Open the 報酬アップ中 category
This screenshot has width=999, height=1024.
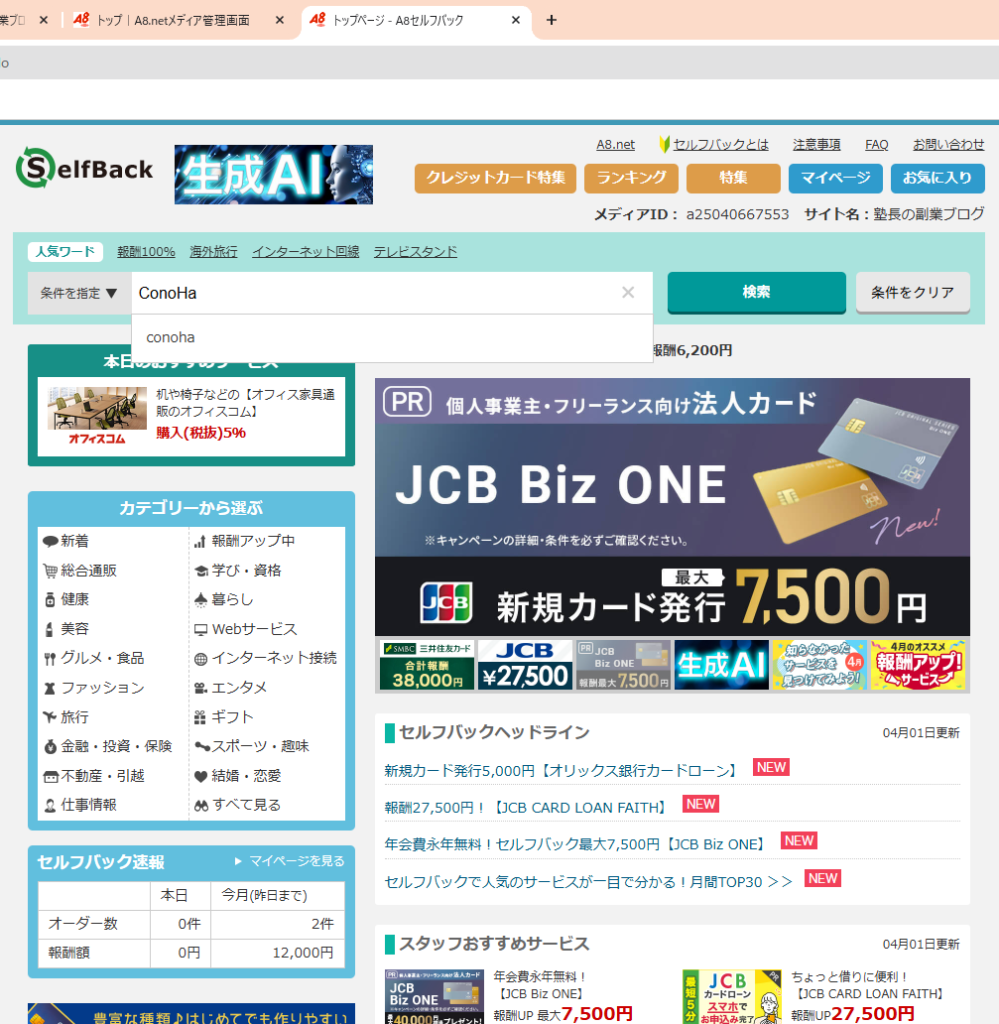(245, 541)
